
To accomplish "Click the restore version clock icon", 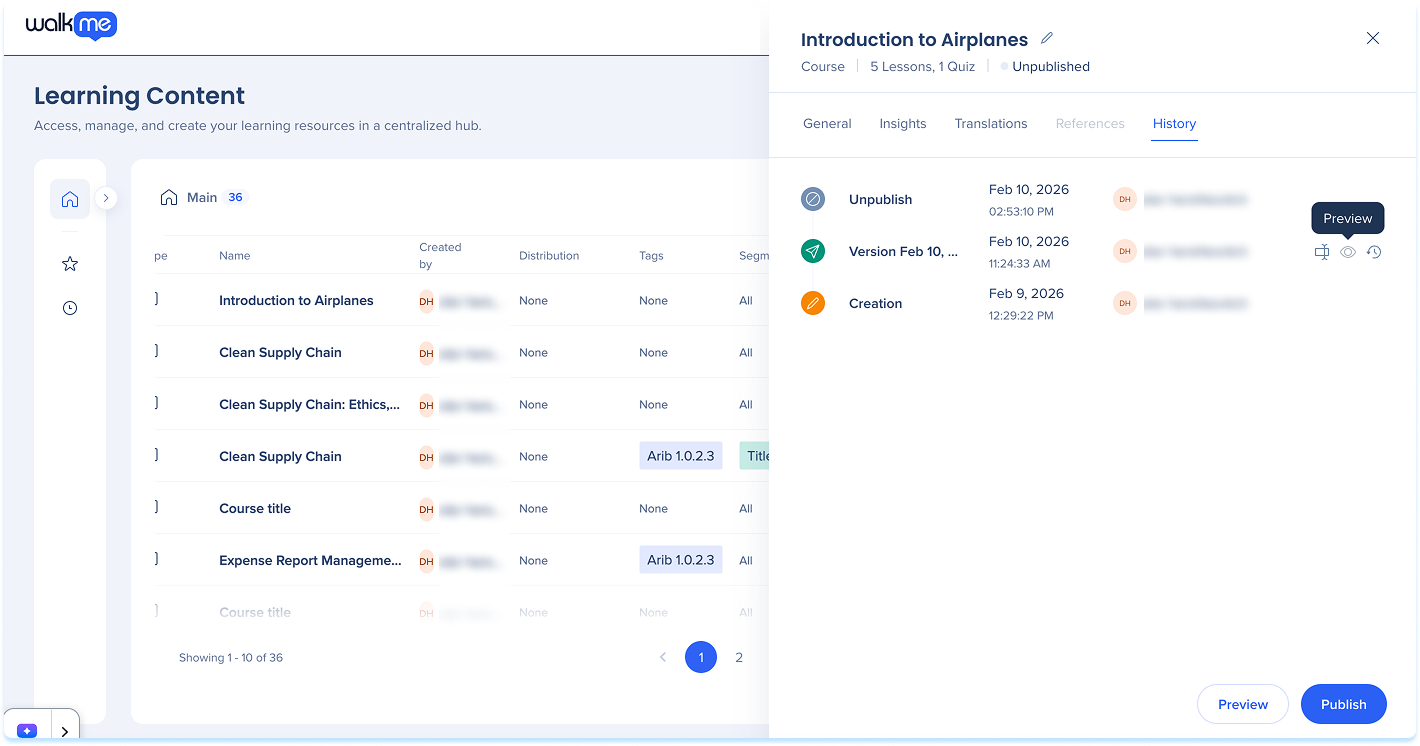I will click(x=1374, y=252).
